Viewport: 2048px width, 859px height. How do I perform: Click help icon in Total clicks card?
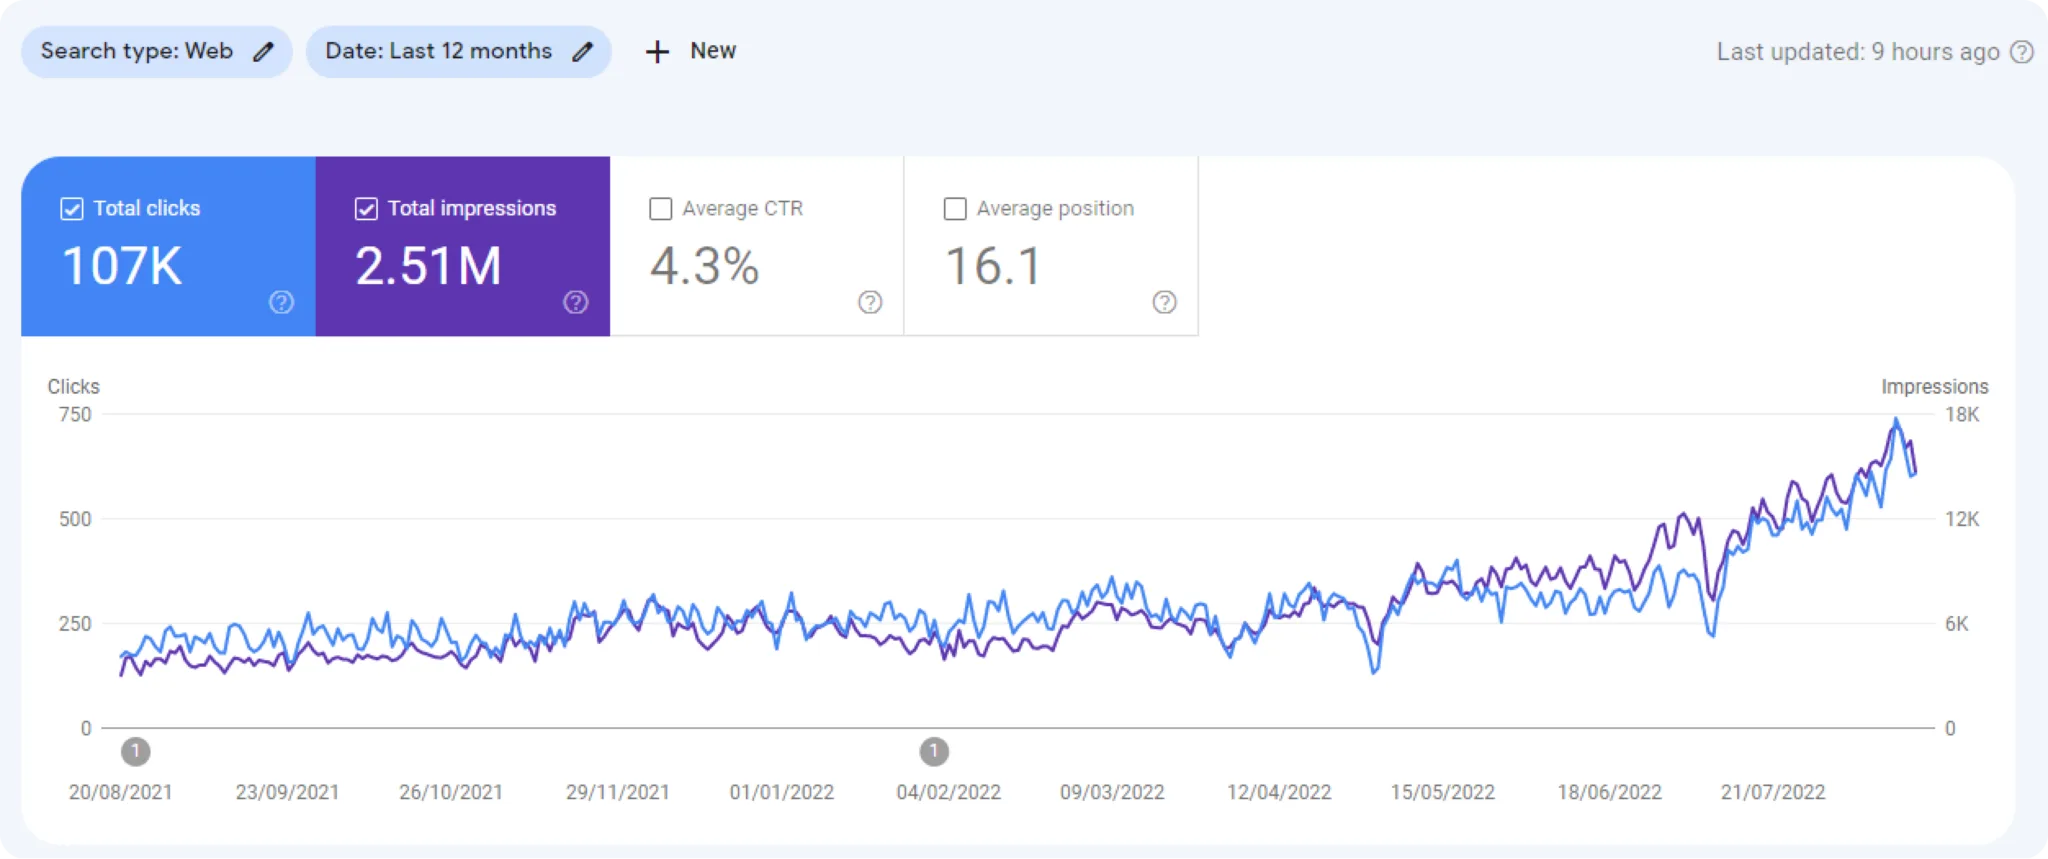(282, 302)
